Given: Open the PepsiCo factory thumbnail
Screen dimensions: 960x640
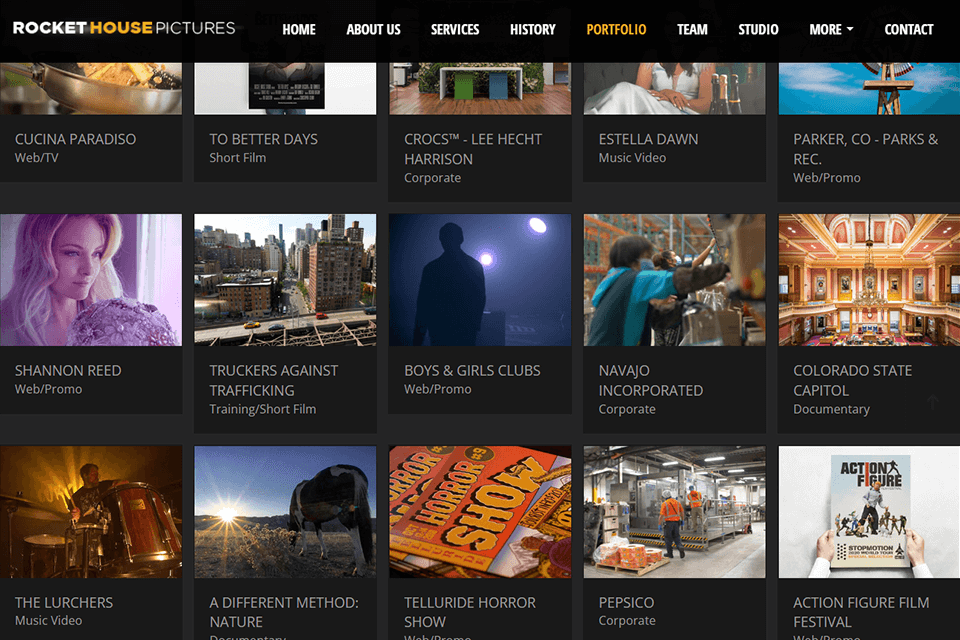Looking at the screenshot, I should [675, 512].
